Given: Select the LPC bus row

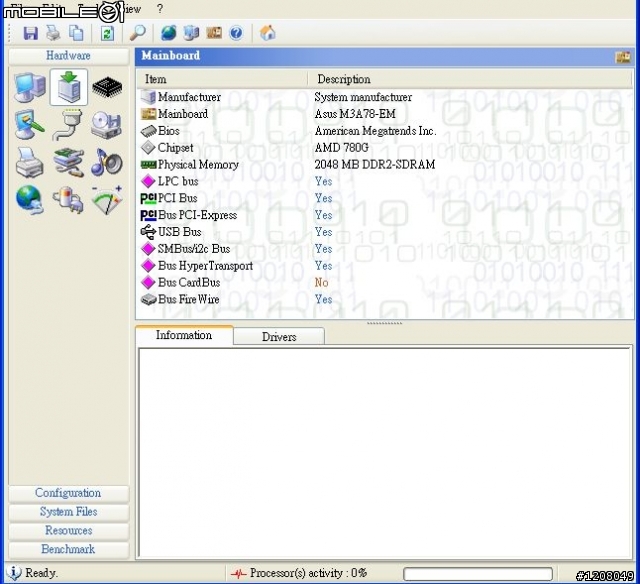Looking at the screenshot, I should (384, 181).
